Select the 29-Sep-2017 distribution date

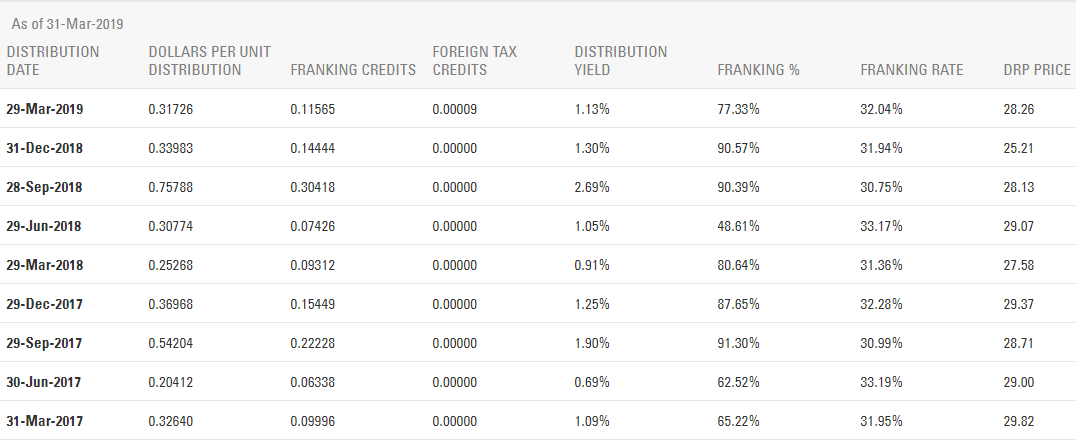44,344
